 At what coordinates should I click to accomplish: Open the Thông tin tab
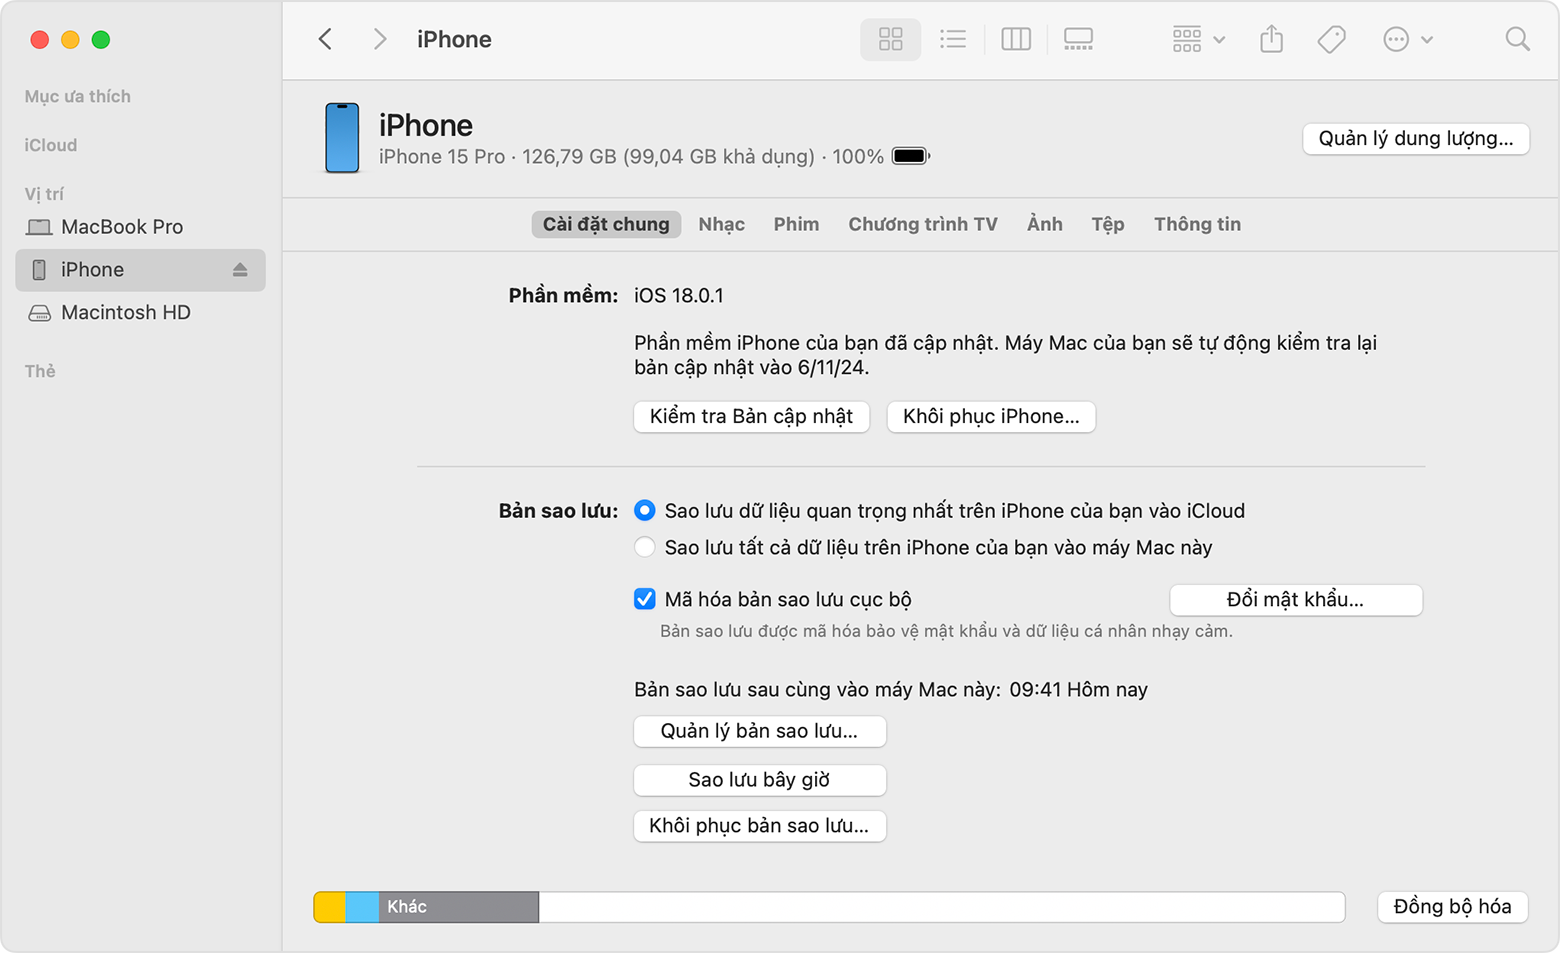click(x=1197, y=224)
